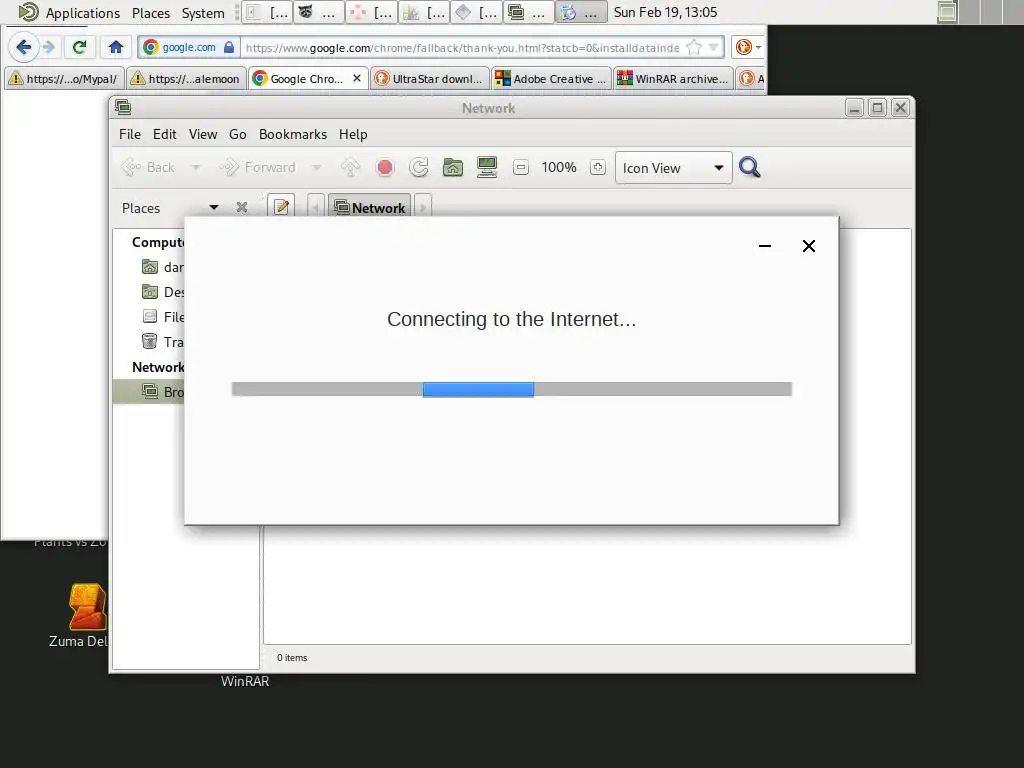Select the home folder sidebar entry
This screenshot has height=768, width=1024.
click(150, 267)
